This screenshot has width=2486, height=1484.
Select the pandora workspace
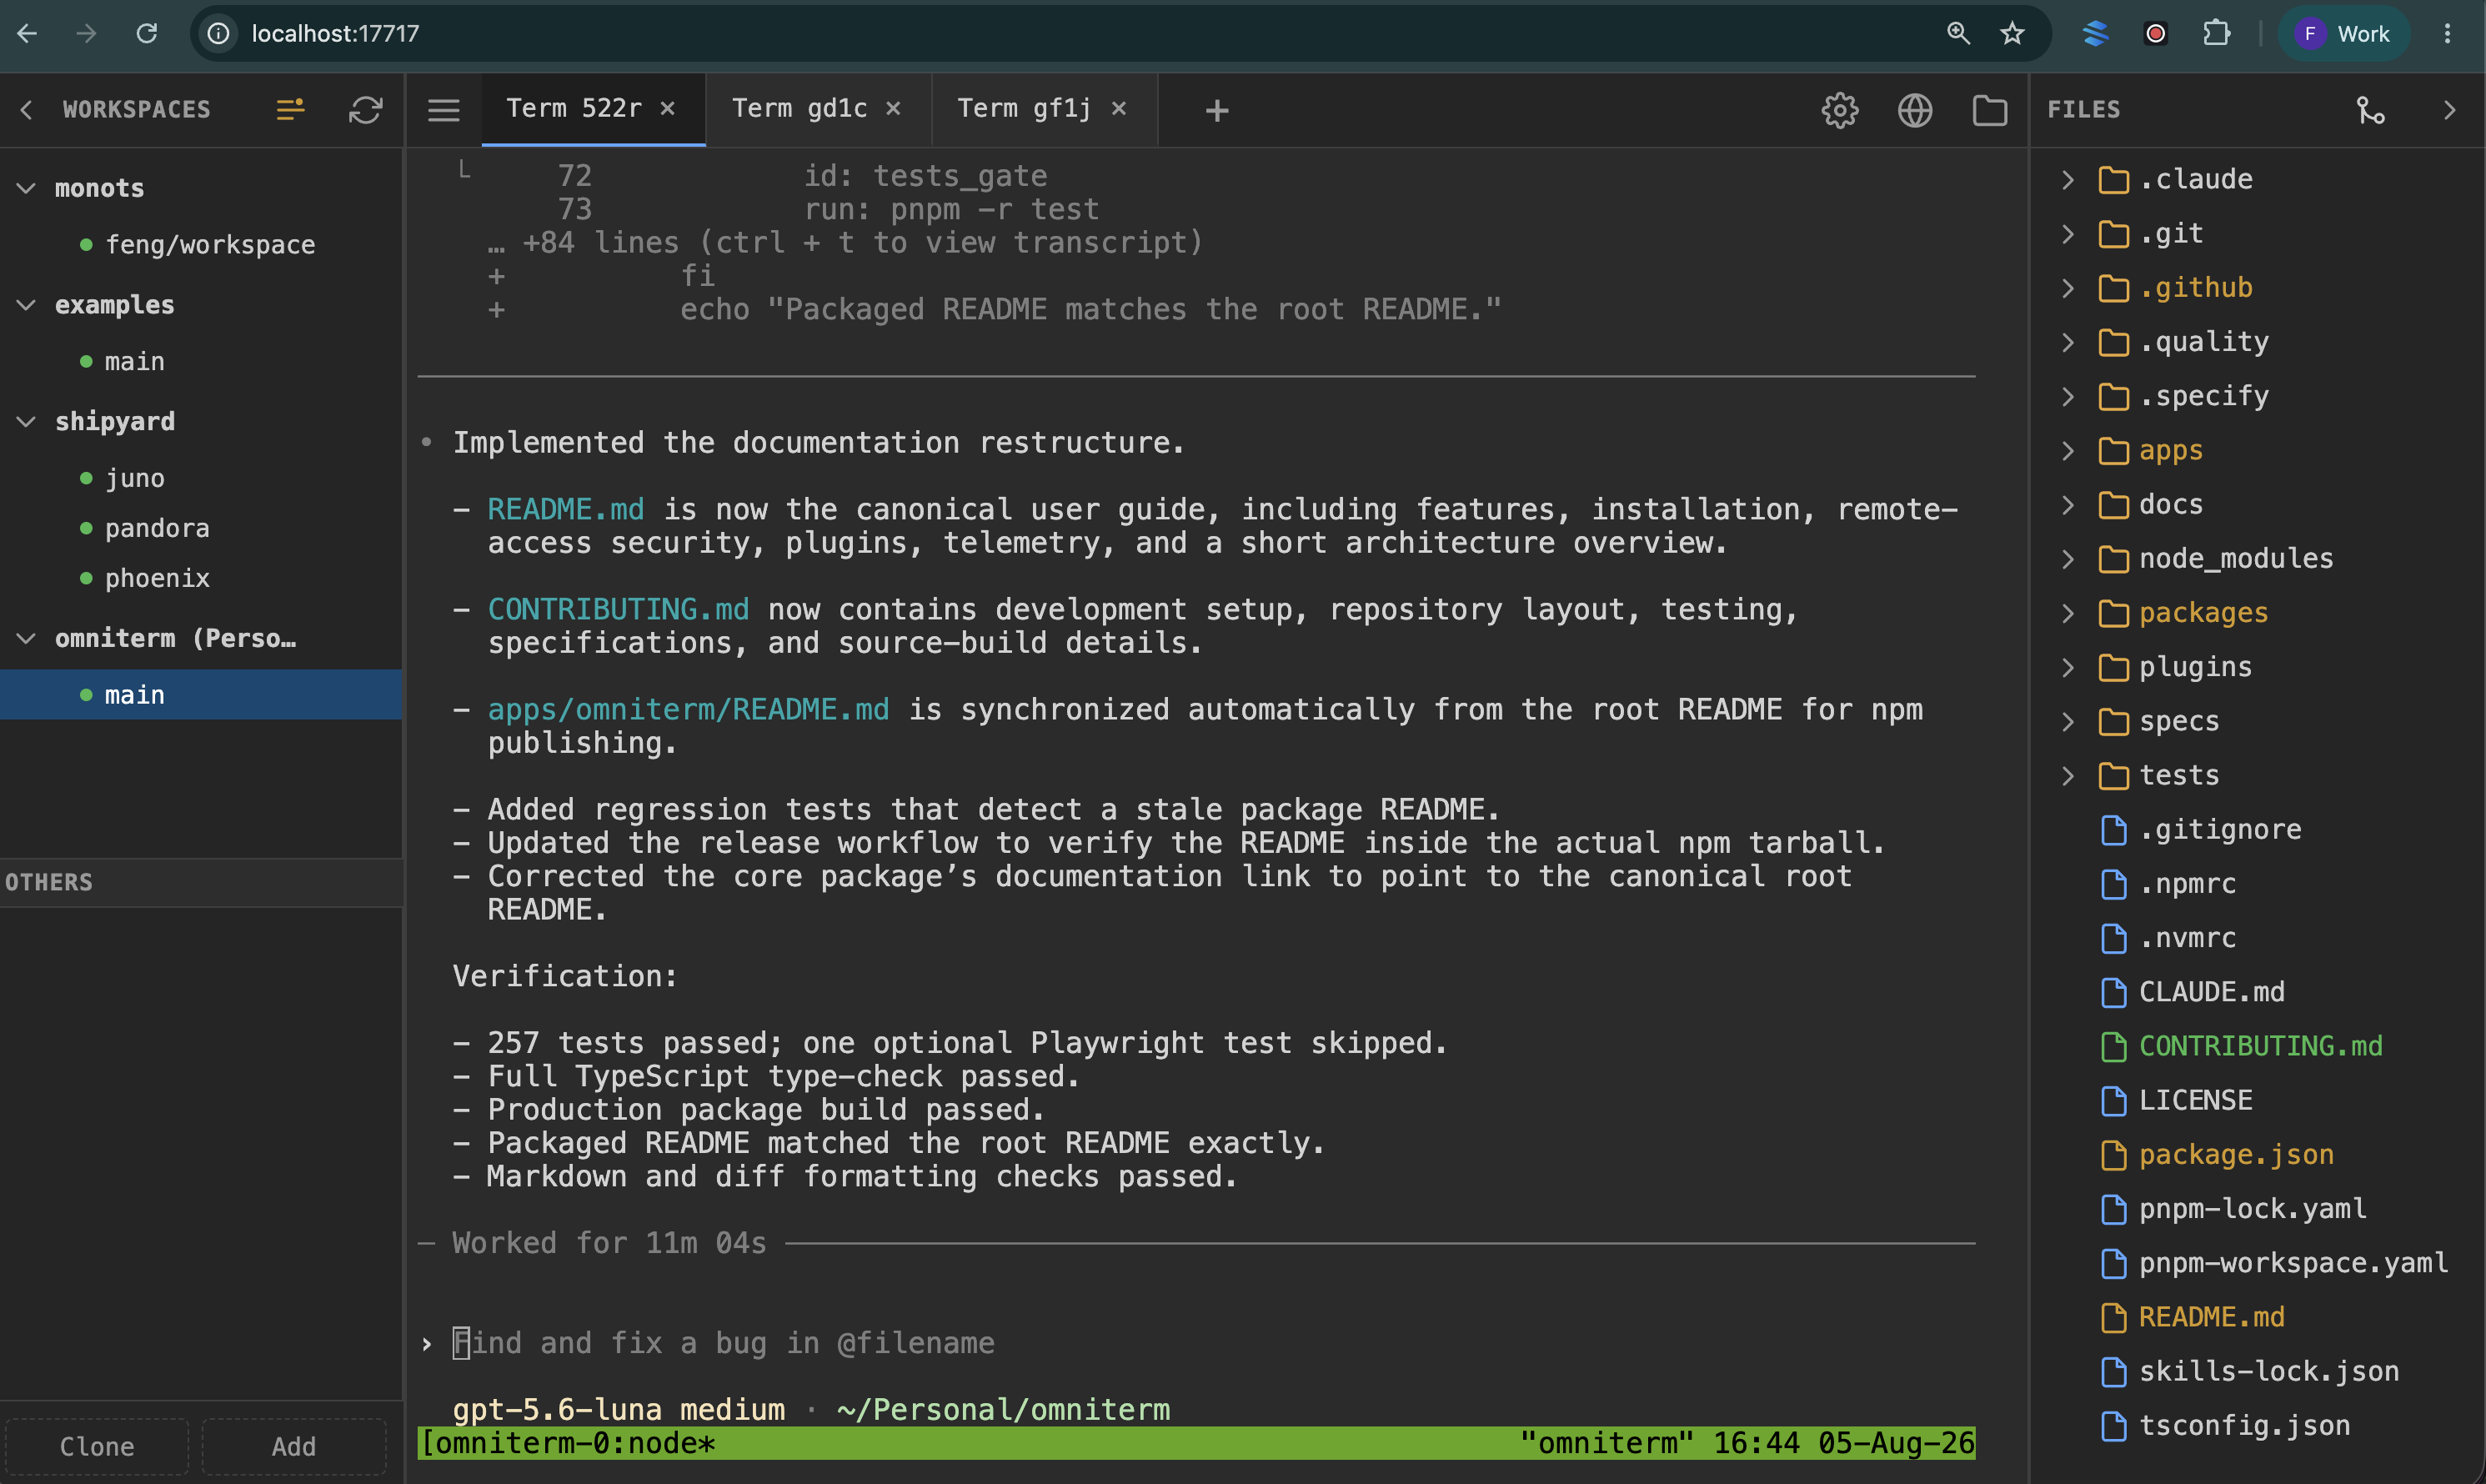click(x=201, y=528)
